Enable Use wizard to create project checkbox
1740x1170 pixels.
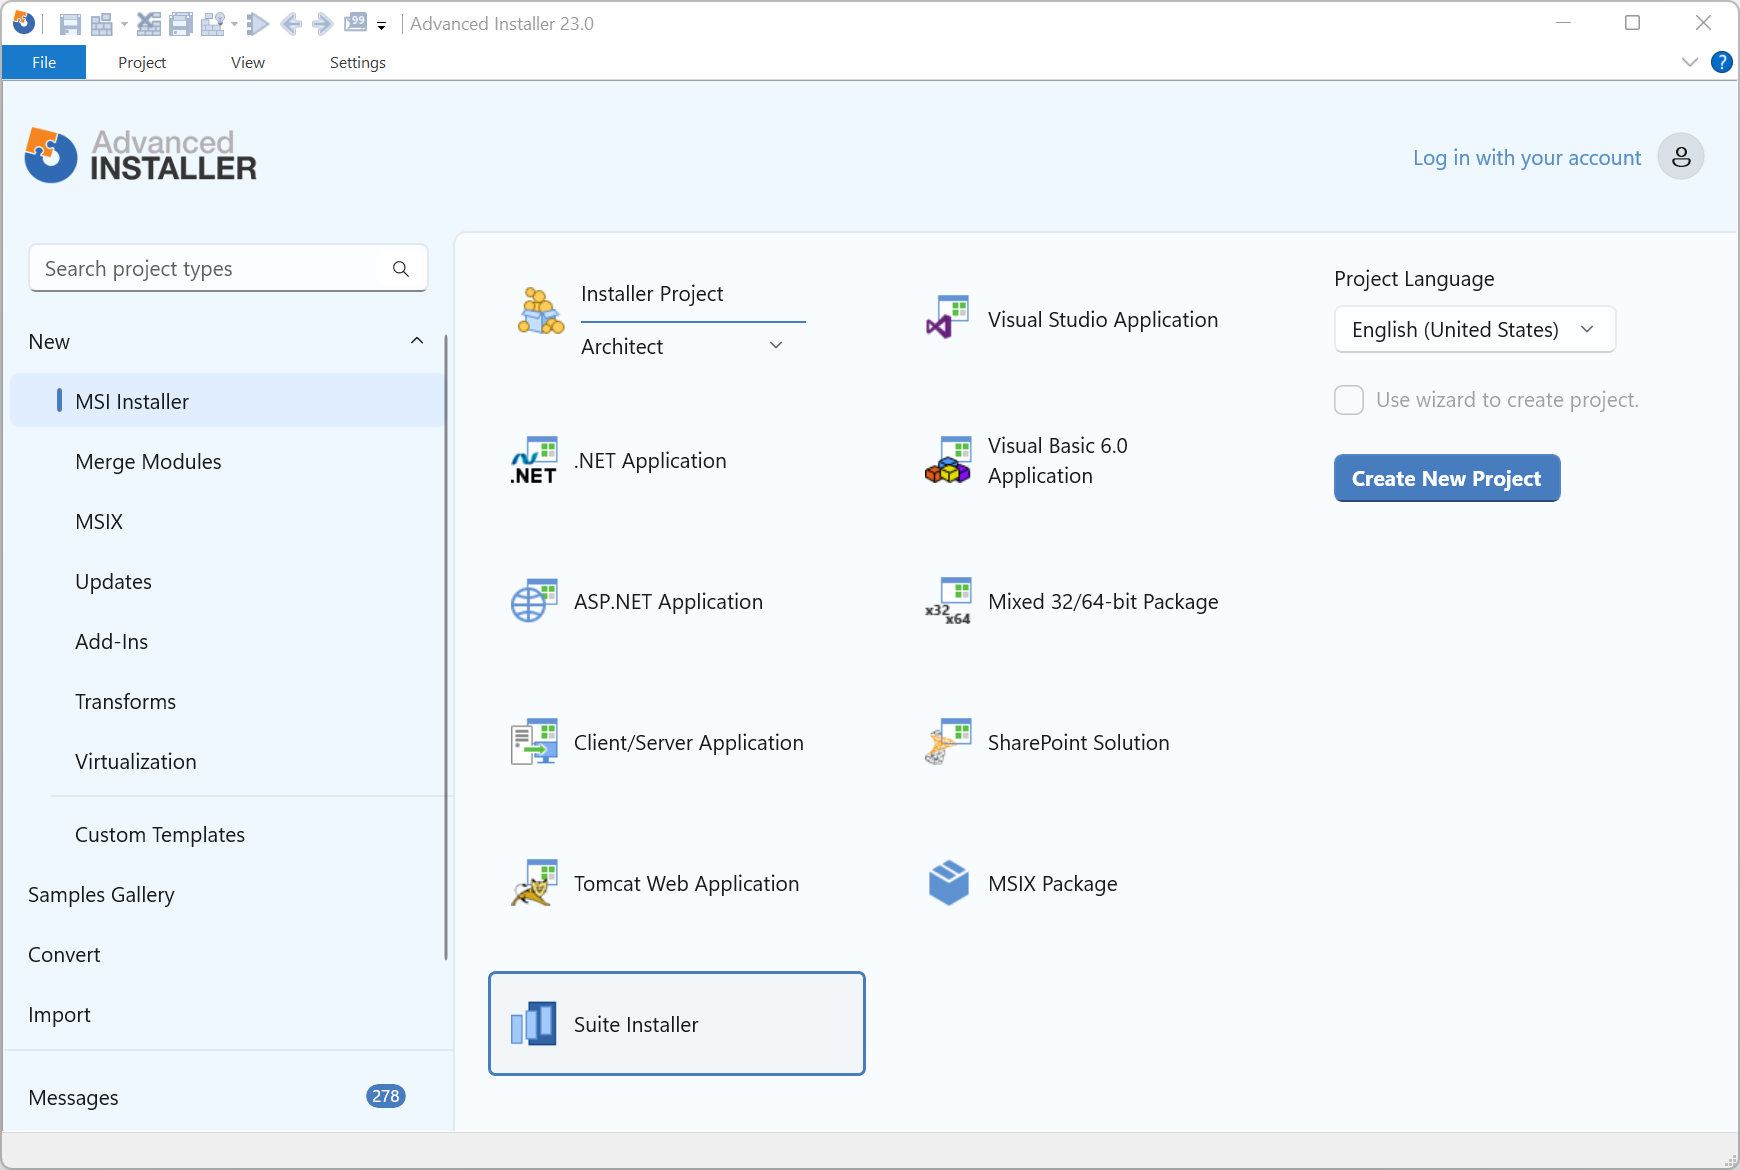point(1349,400)
